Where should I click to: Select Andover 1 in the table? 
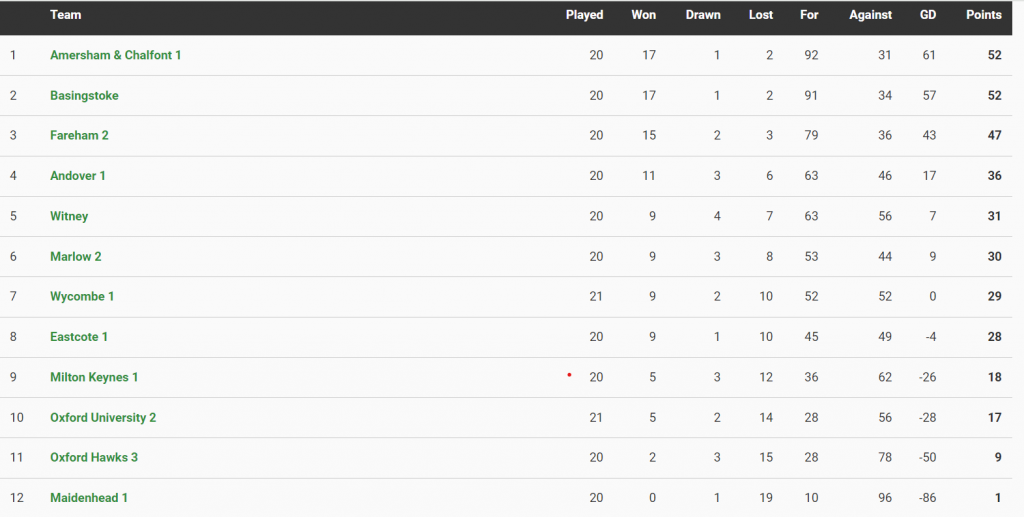click(x=77, y=176)
